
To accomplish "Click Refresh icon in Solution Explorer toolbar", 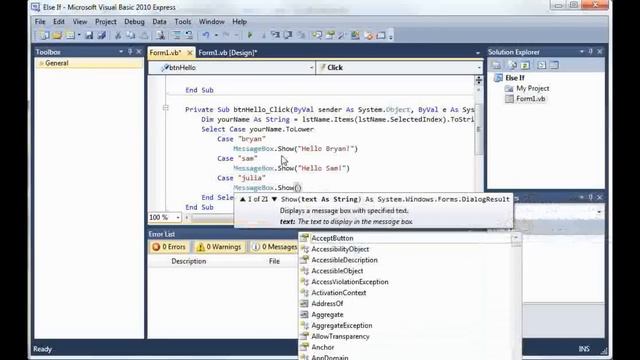I will tap(525, 65).
